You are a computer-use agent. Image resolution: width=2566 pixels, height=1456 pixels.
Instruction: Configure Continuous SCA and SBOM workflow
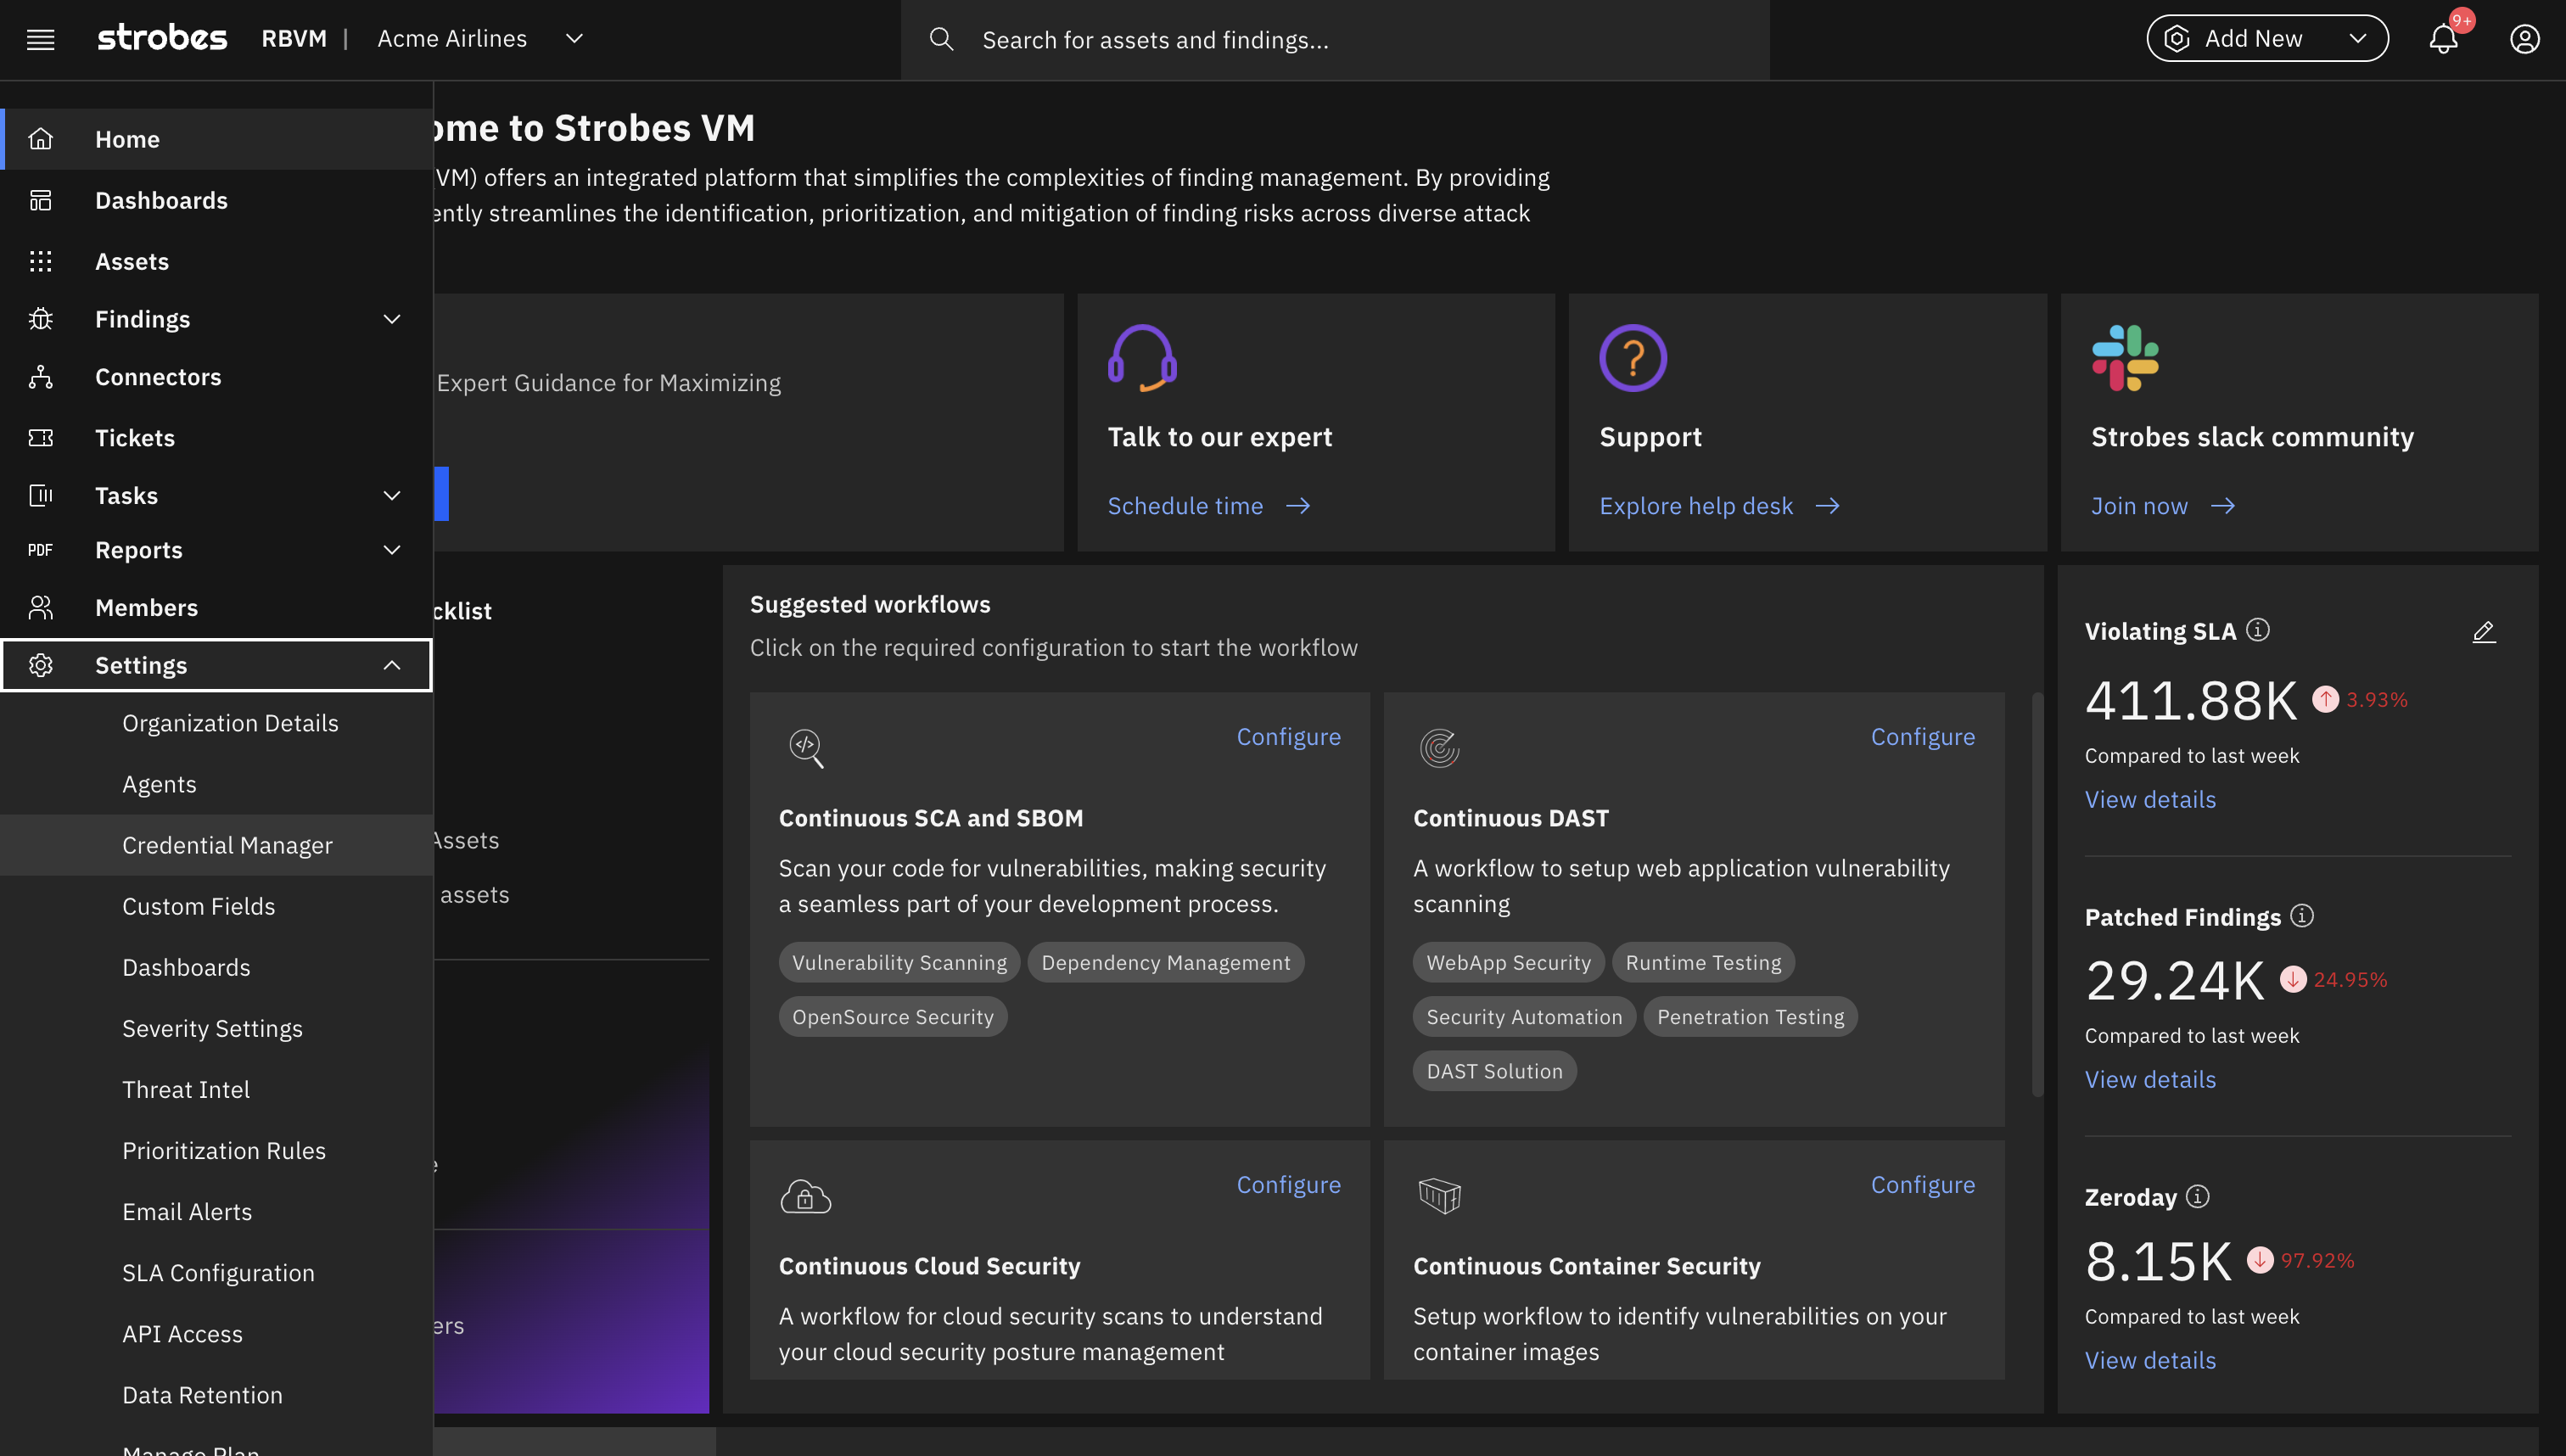pos(1288,736)
